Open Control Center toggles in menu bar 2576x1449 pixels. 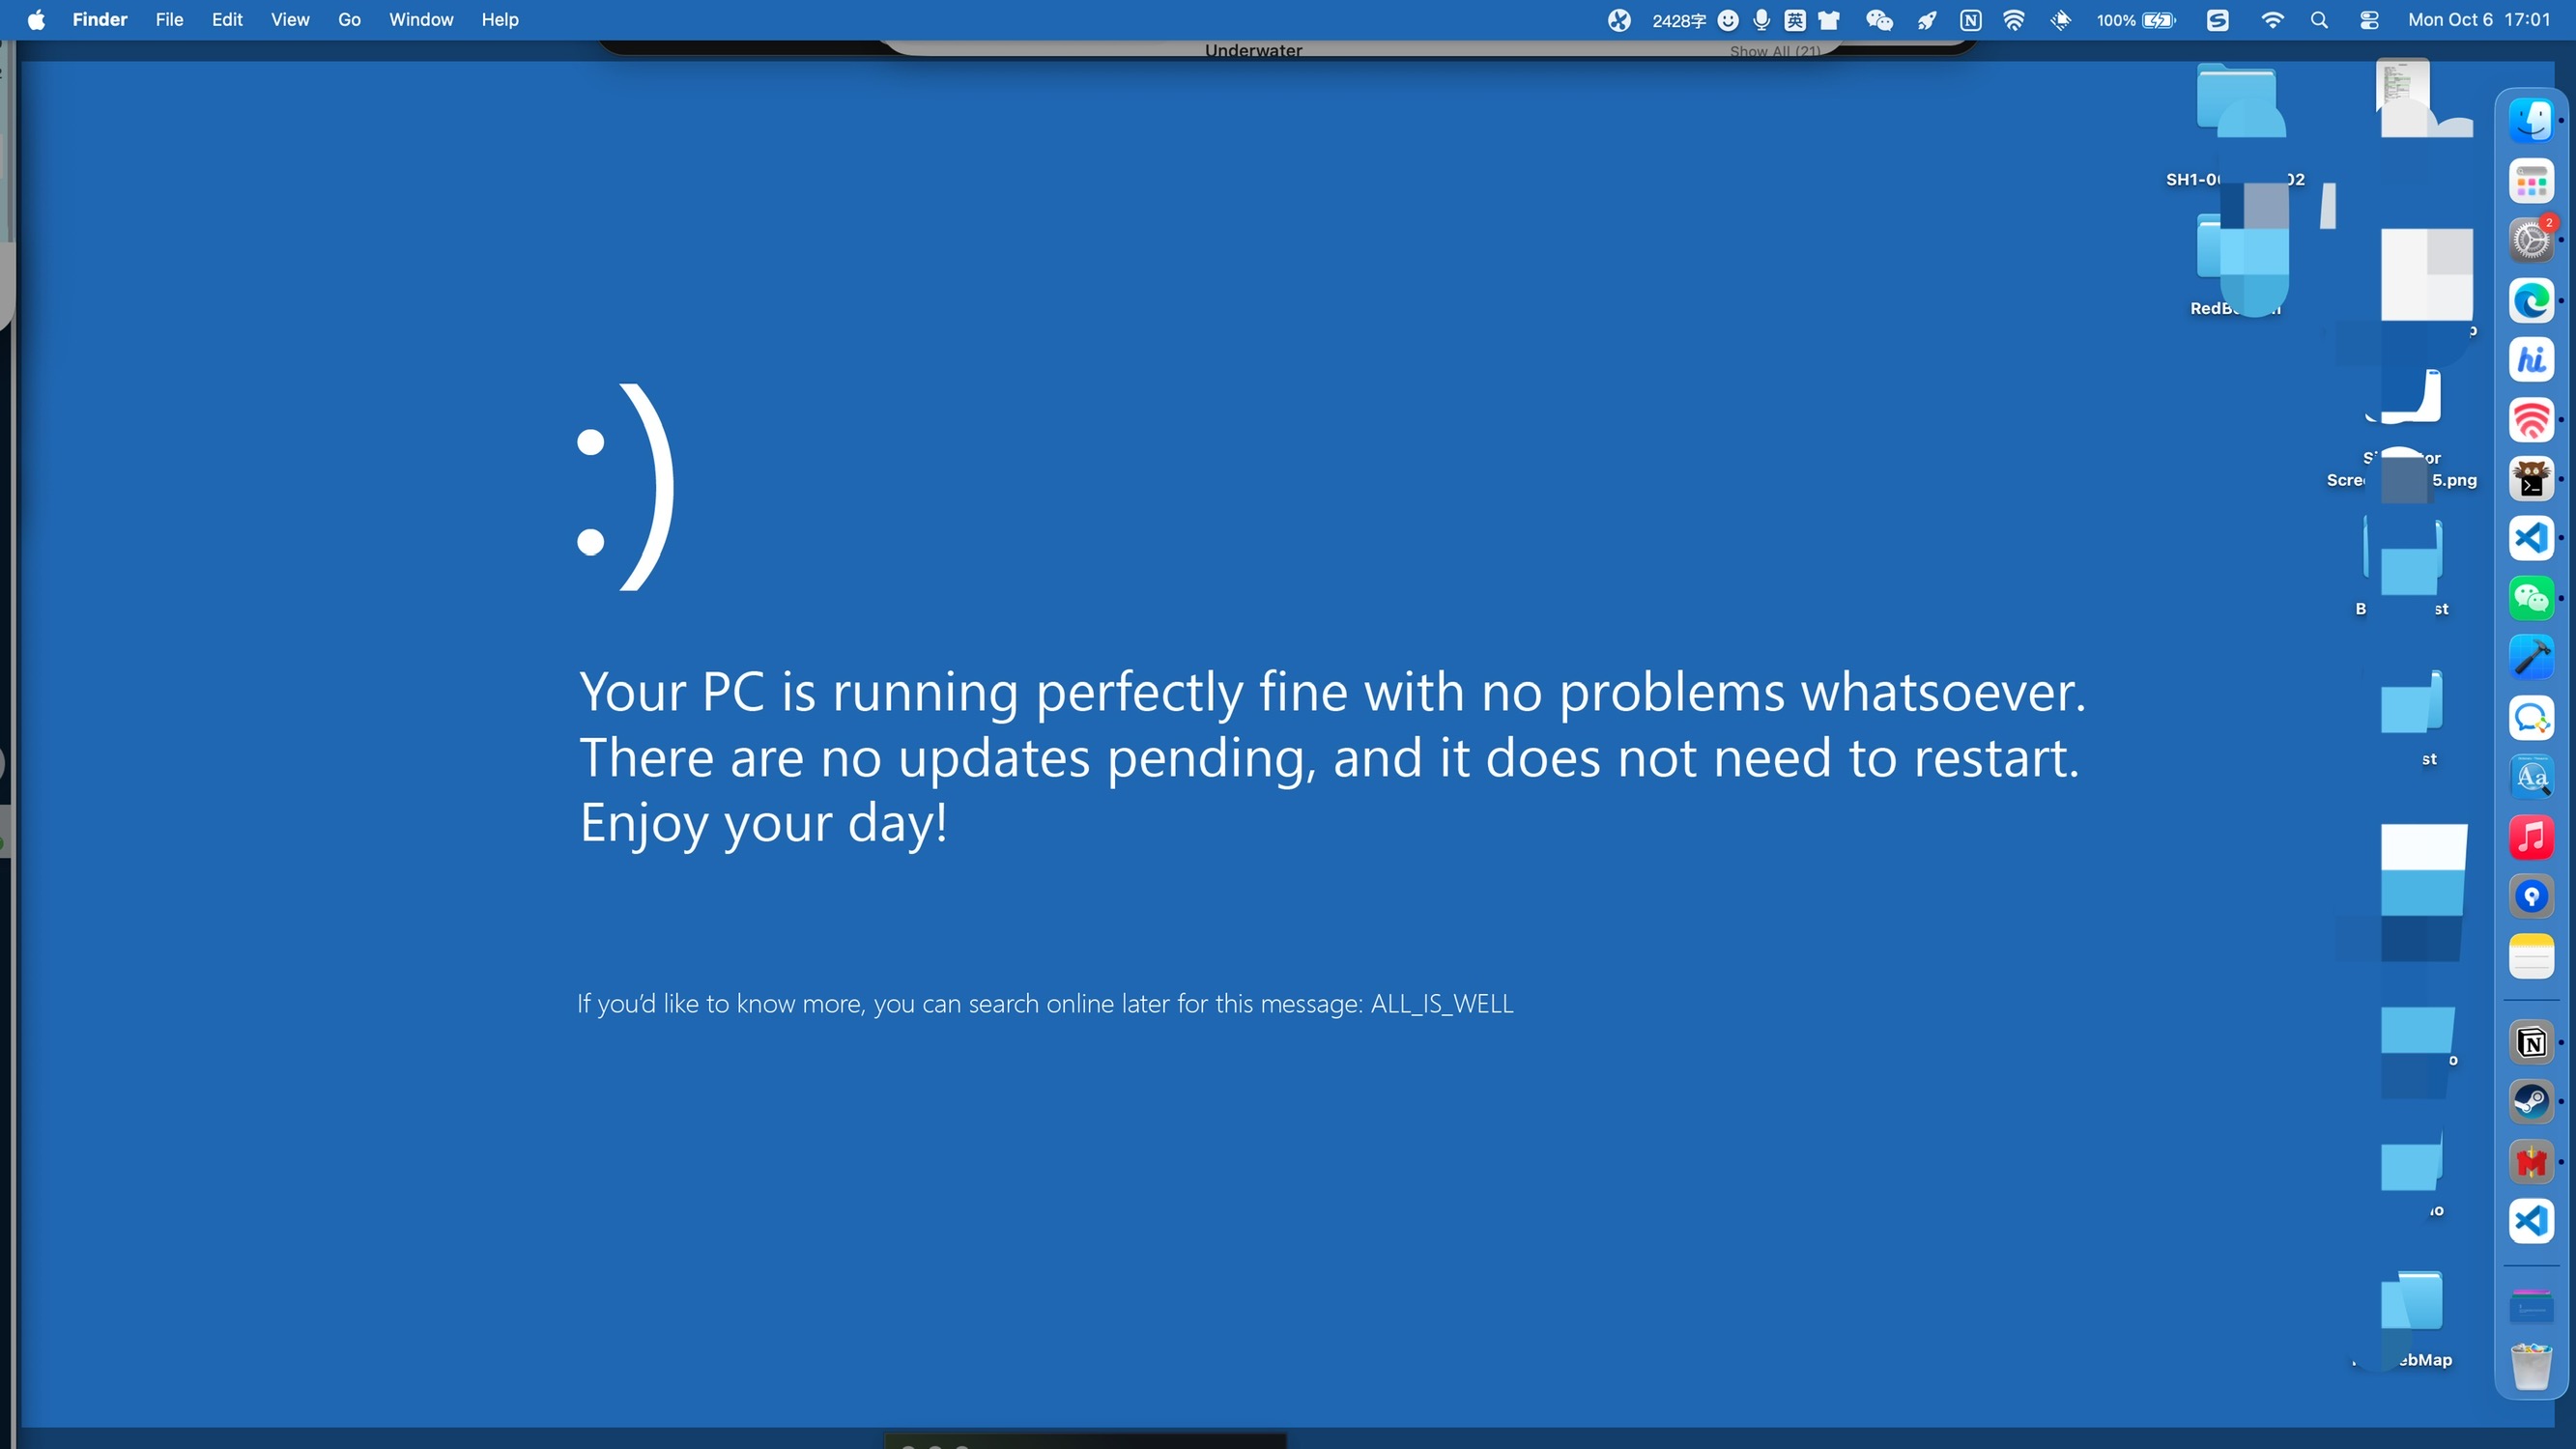[2369, 20]
